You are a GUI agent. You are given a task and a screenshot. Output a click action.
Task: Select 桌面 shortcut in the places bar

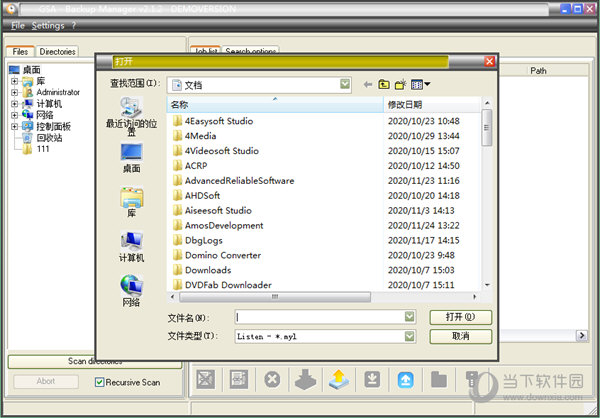click(x=131, y=158)
